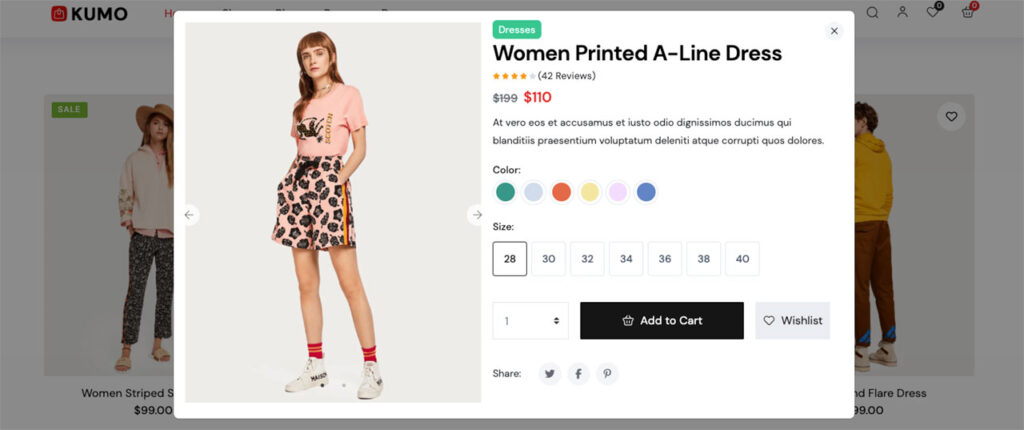Viewport: 1024px width, 430px height.
Task: Click the Add to Cart button
Action: click(662, 321)
